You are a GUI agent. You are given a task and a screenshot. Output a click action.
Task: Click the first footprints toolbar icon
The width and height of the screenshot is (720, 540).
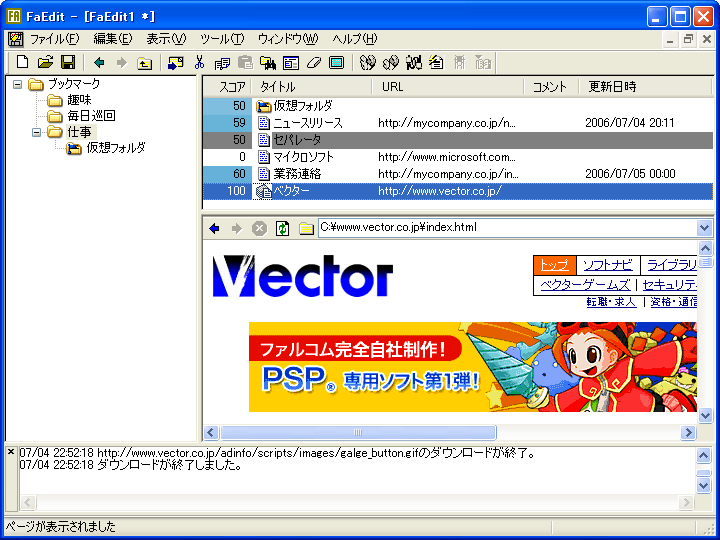pyautogui.click(x=367, y=62)
